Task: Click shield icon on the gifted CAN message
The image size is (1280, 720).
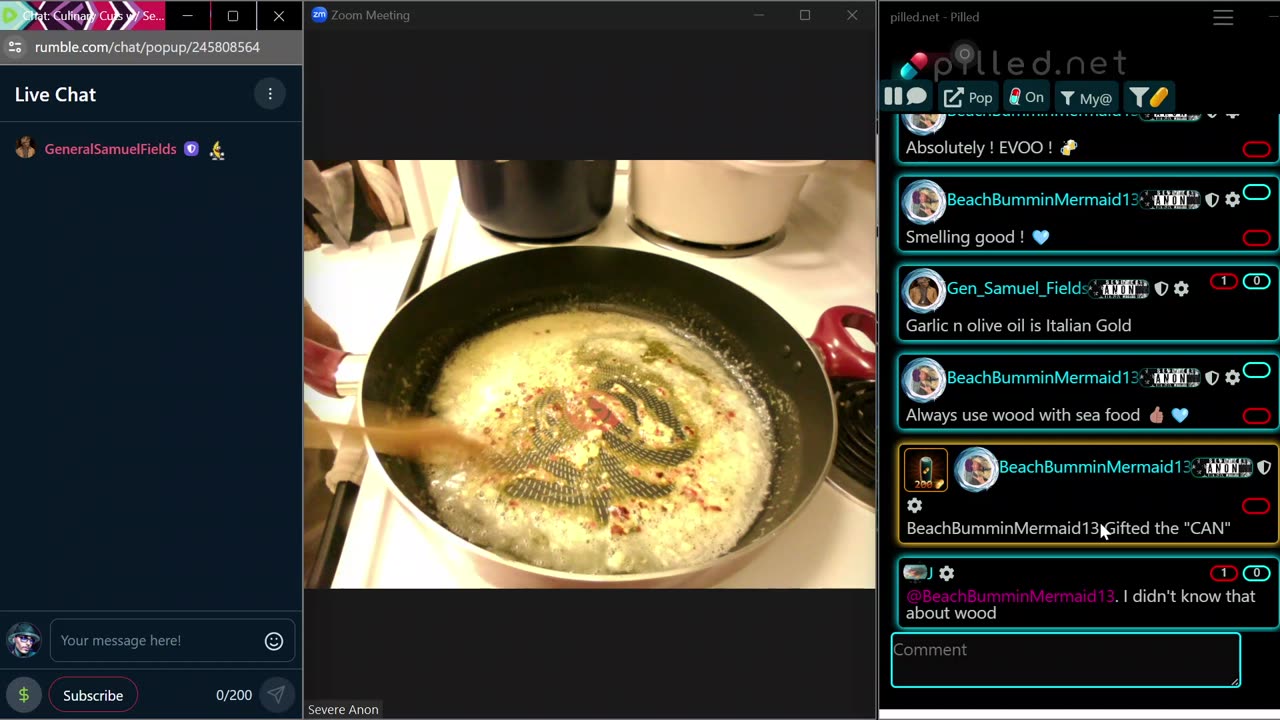Action: (x=1264, y=467)
